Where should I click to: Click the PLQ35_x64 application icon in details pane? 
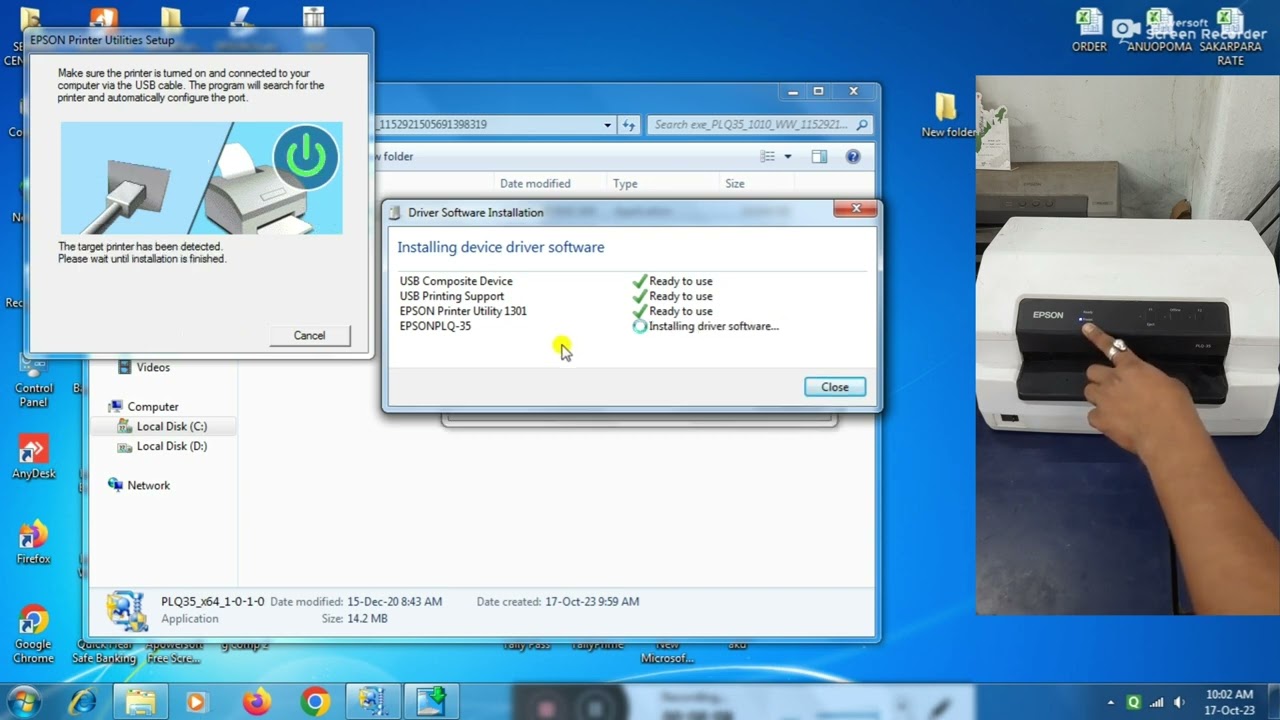127,610
